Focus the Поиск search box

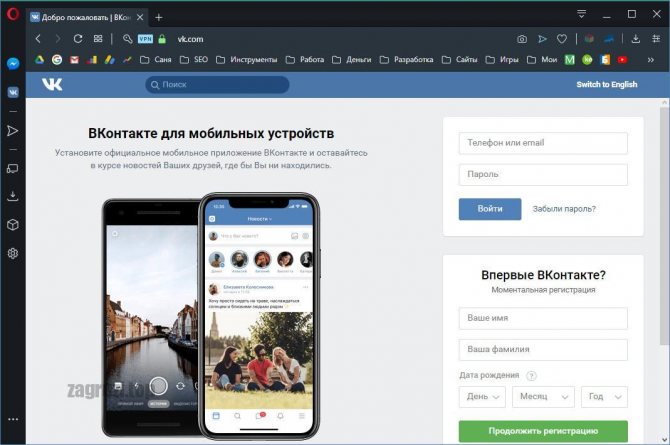[217, 85]
